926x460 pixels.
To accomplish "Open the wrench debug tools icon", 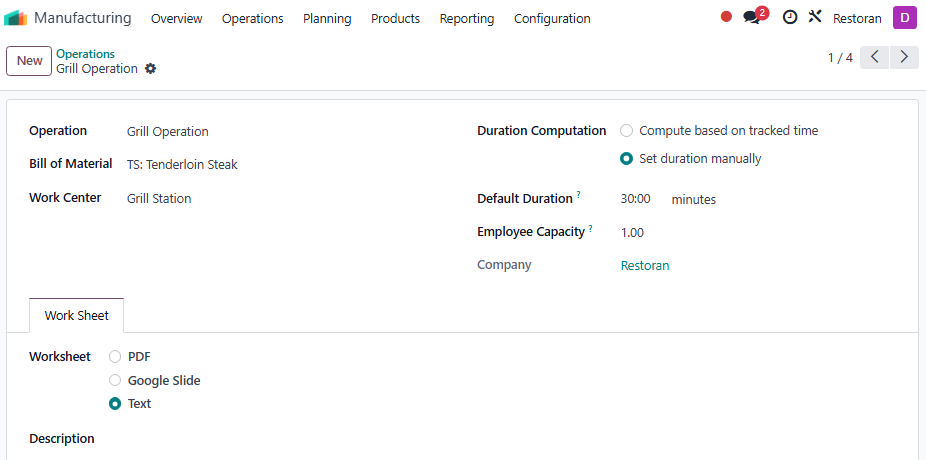I will pyautogui.click(x=815, y=17).
